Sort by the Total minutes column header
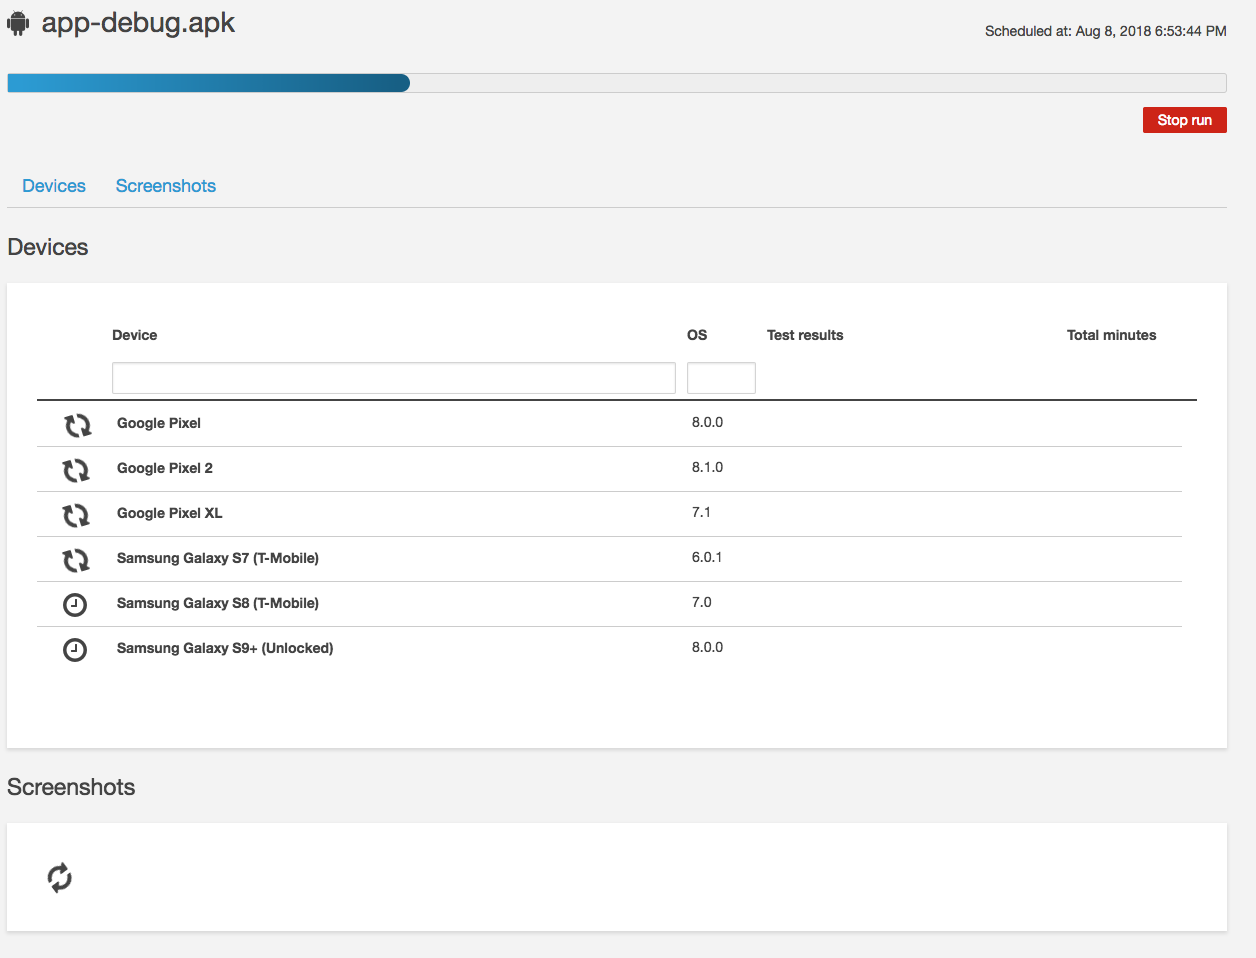 pyautogui.click(x=1111, y=335)
